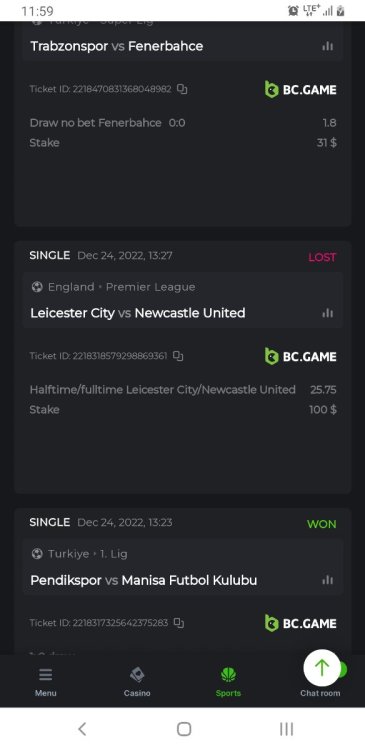This screenshot has width=365, height=750.
Task: Open Pendikspor vs Manisa Futbol Kulubu match
Action: pyautogui.click(x=144, y=580)
